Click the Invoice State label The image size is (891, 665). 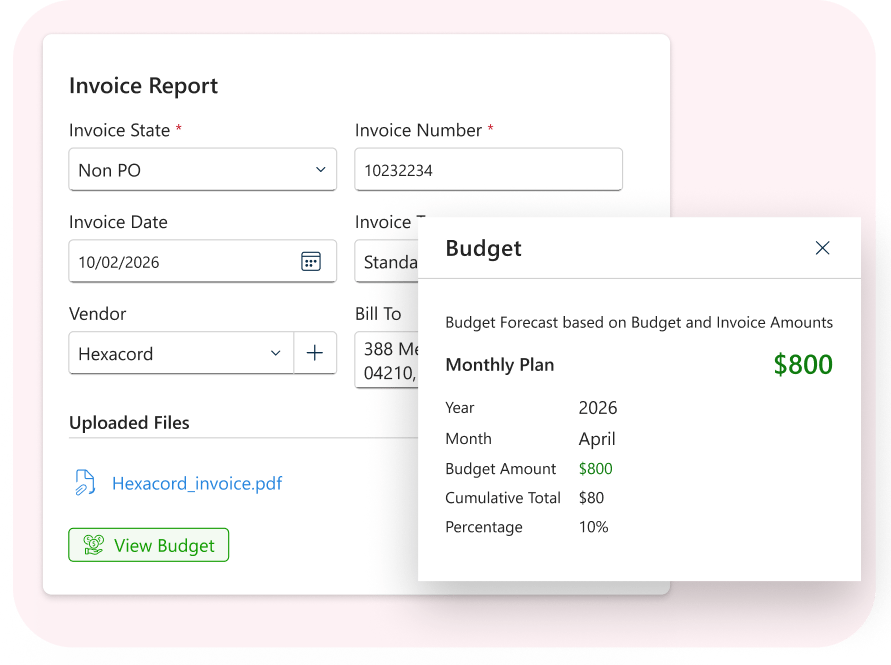[x=119, y=130]
